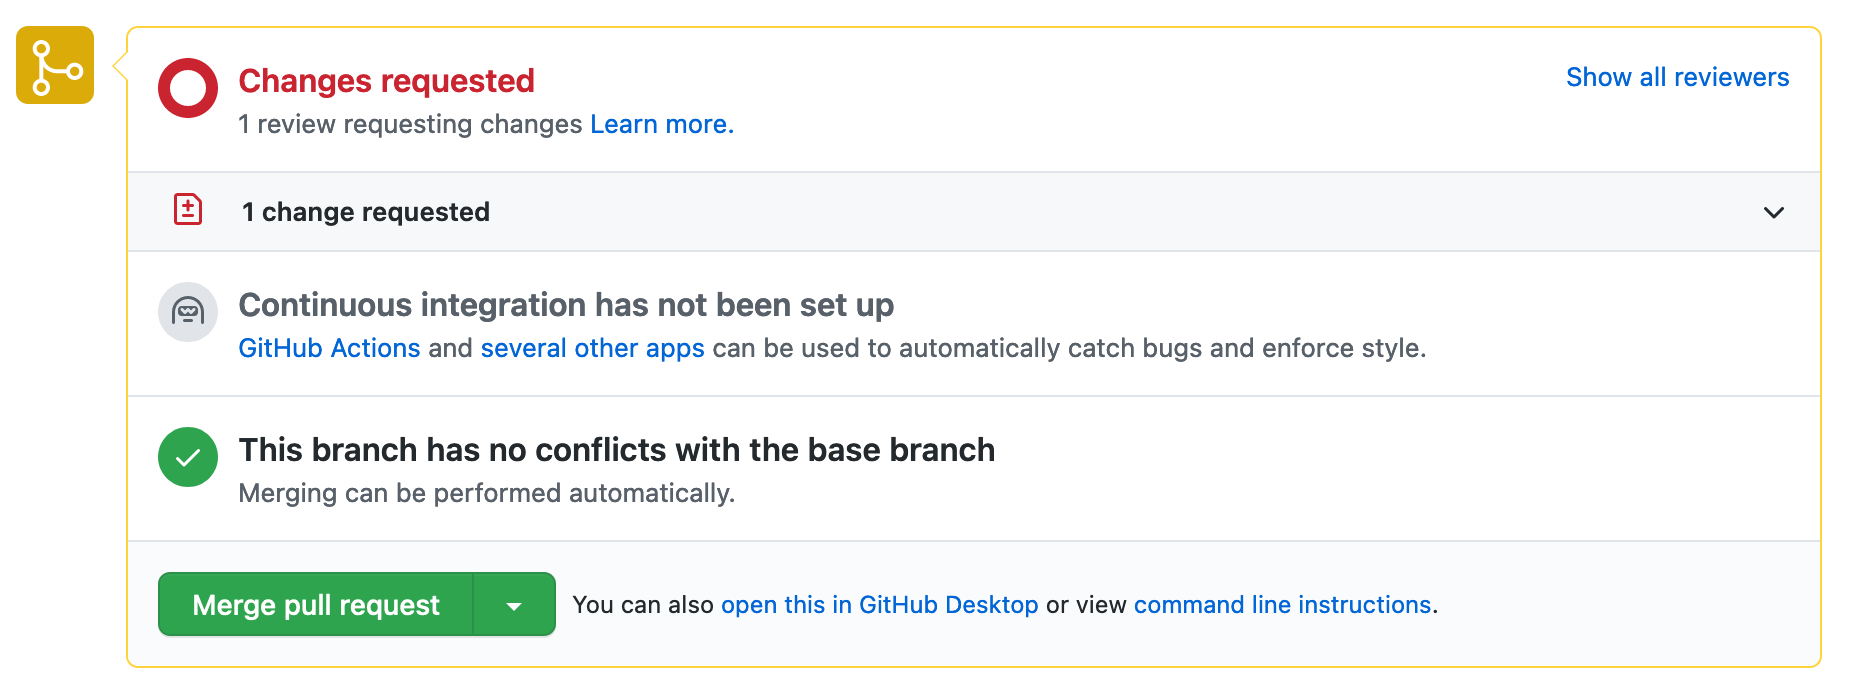Follow the Learn more link
This screenshot has height=688, width=1854.
tap(662, 124)
